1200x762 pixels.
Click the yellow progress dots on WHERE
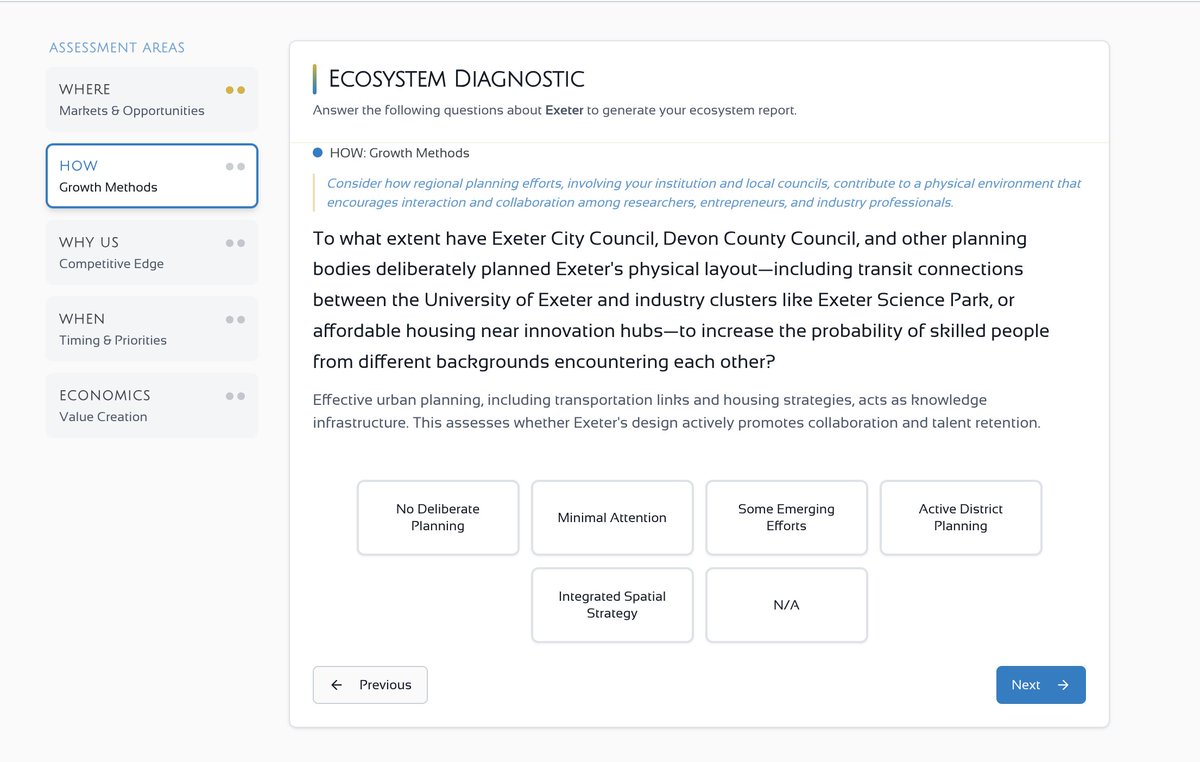tap(235, 90)
